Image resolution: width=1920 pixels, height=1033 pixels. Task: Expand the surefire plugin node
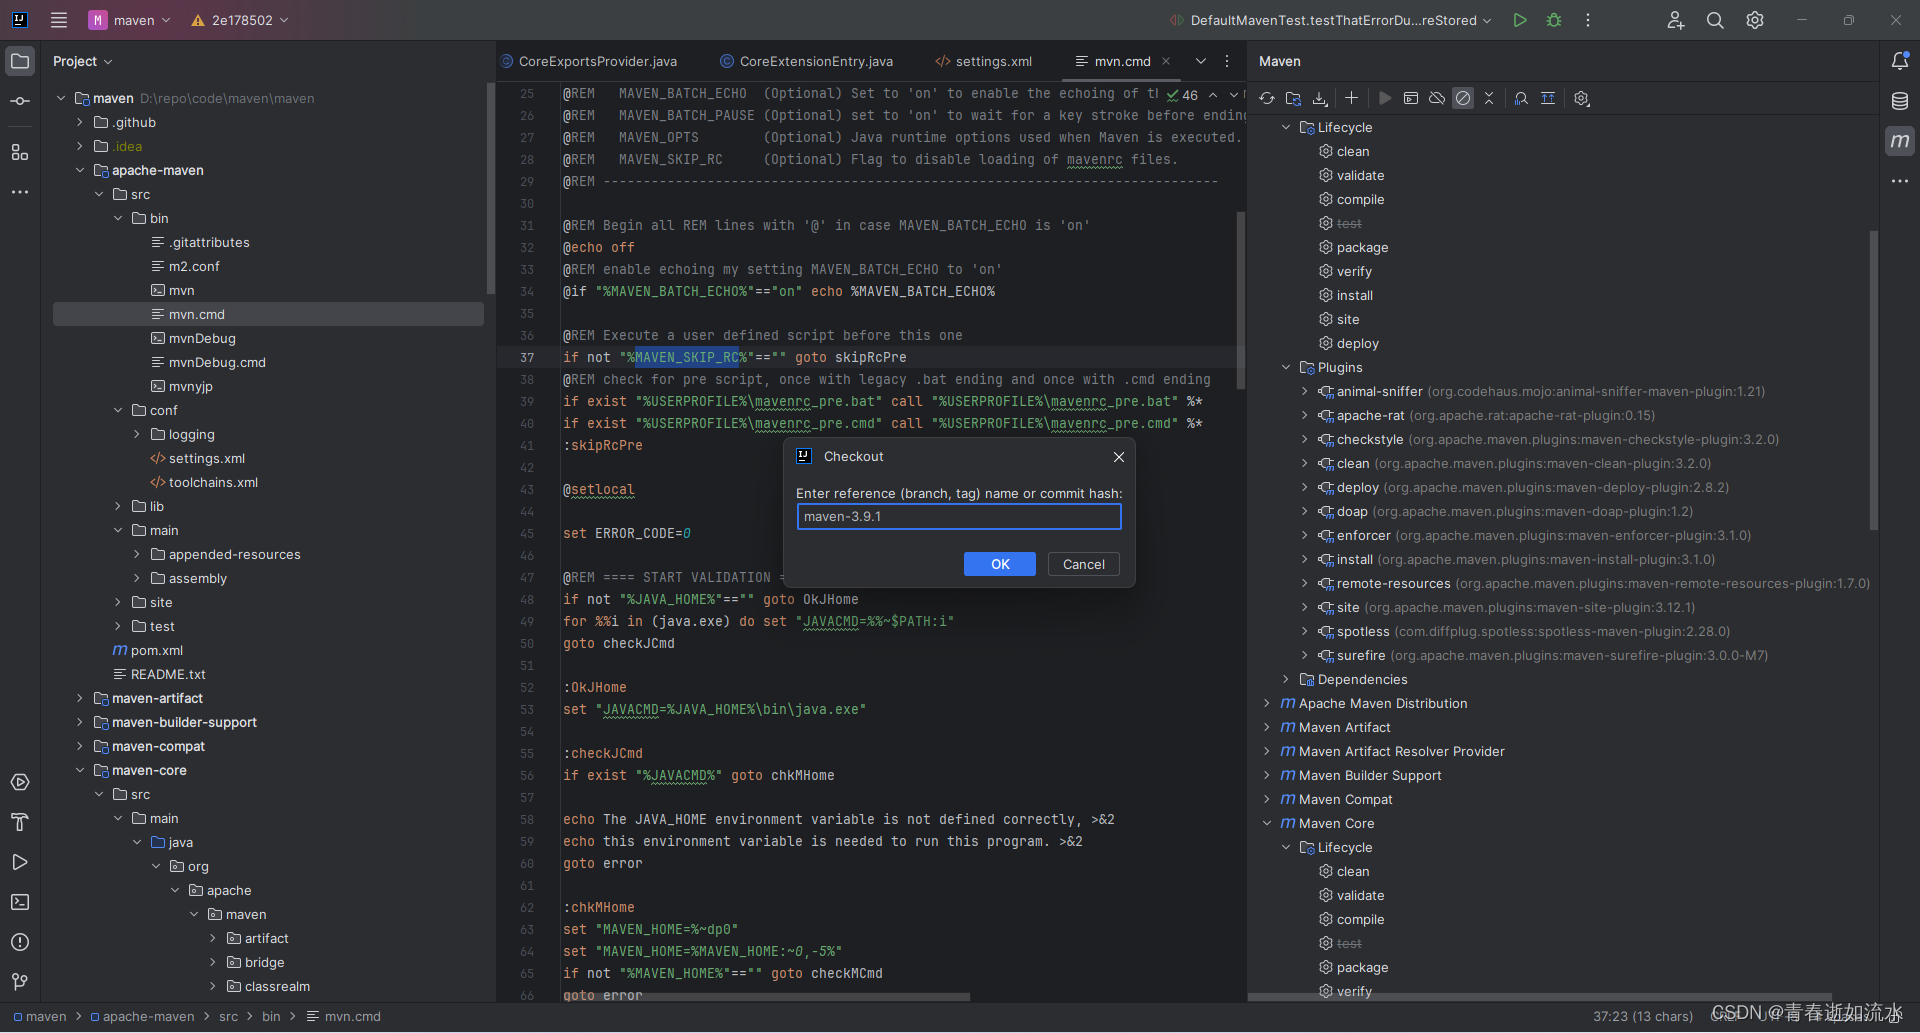(1304, 655)
